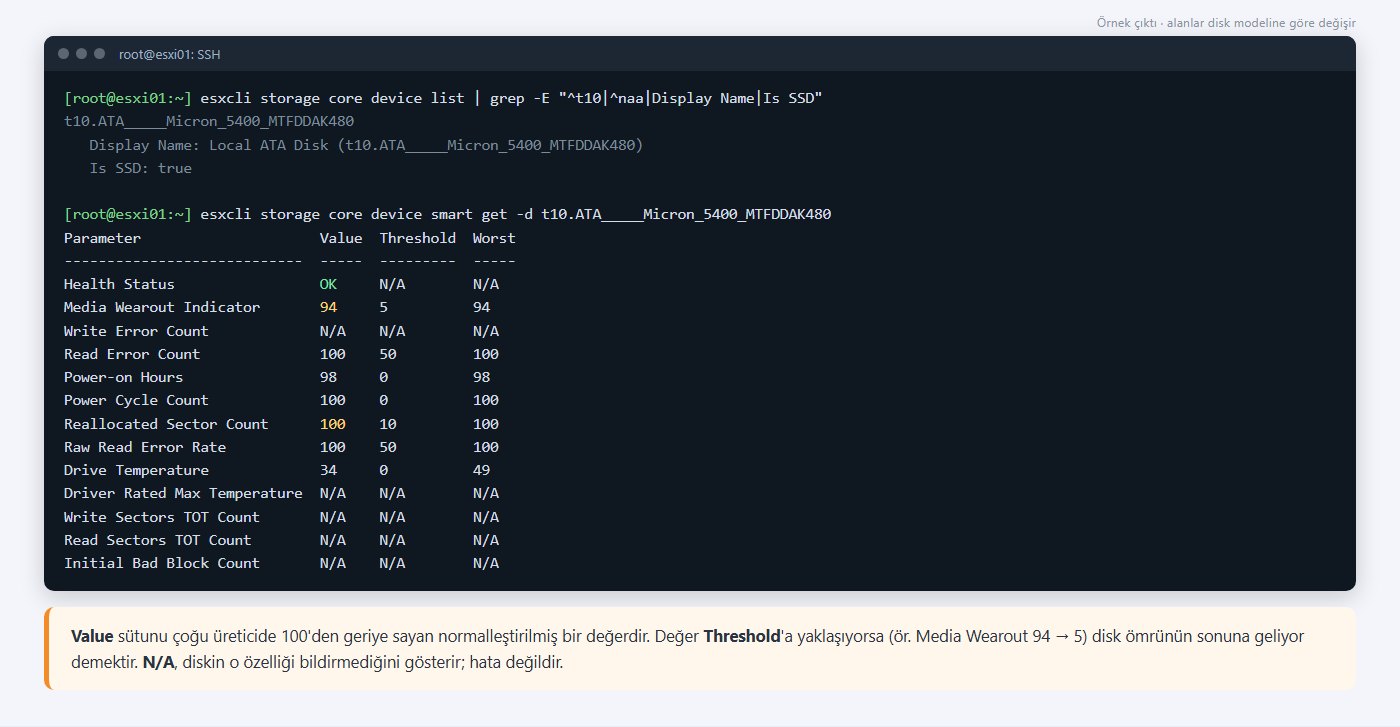Click the "Value" column header in the terminal table
The width and height of the screenshot is (1400, 727).
pos(341,238)
